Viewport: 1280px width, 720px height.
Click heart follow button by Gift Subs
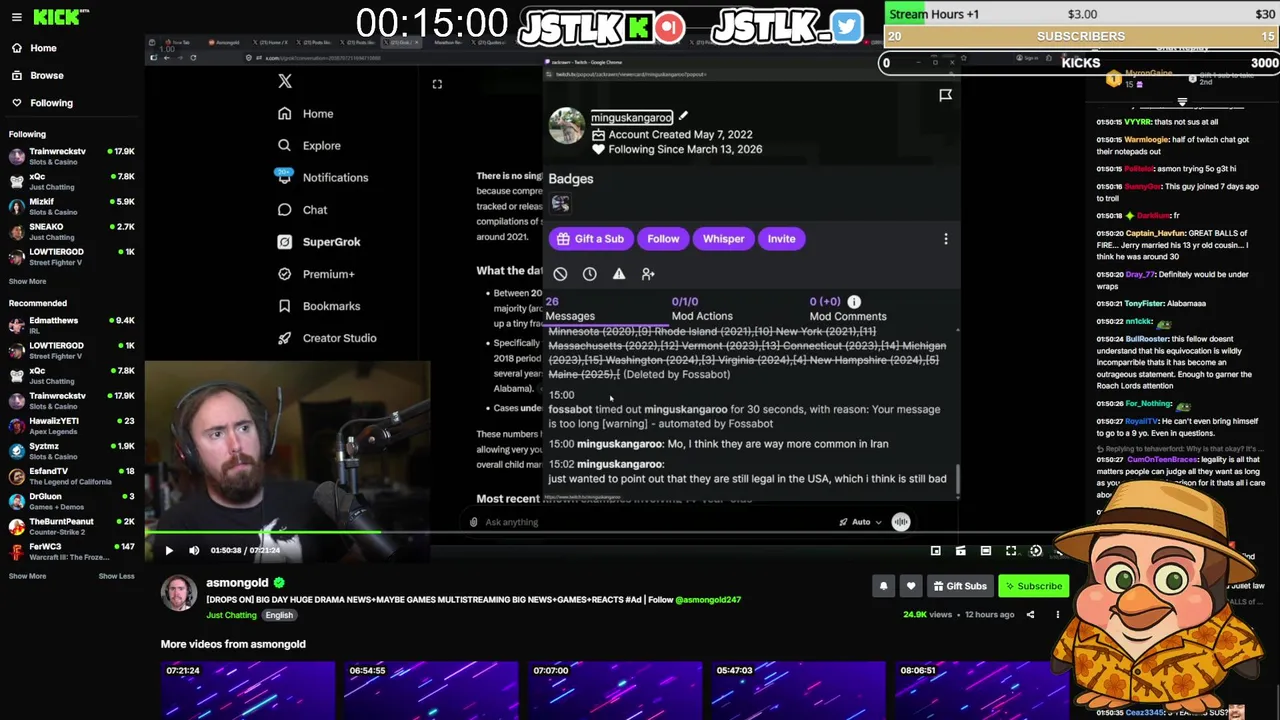[x=910, y=586]
